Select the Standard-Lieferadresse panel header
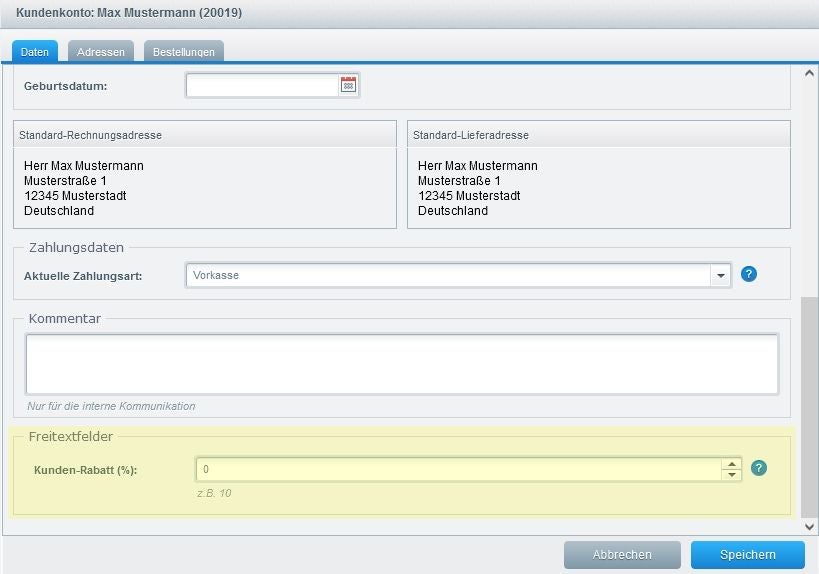The image size is (819, 574). (x=599, y=135)
